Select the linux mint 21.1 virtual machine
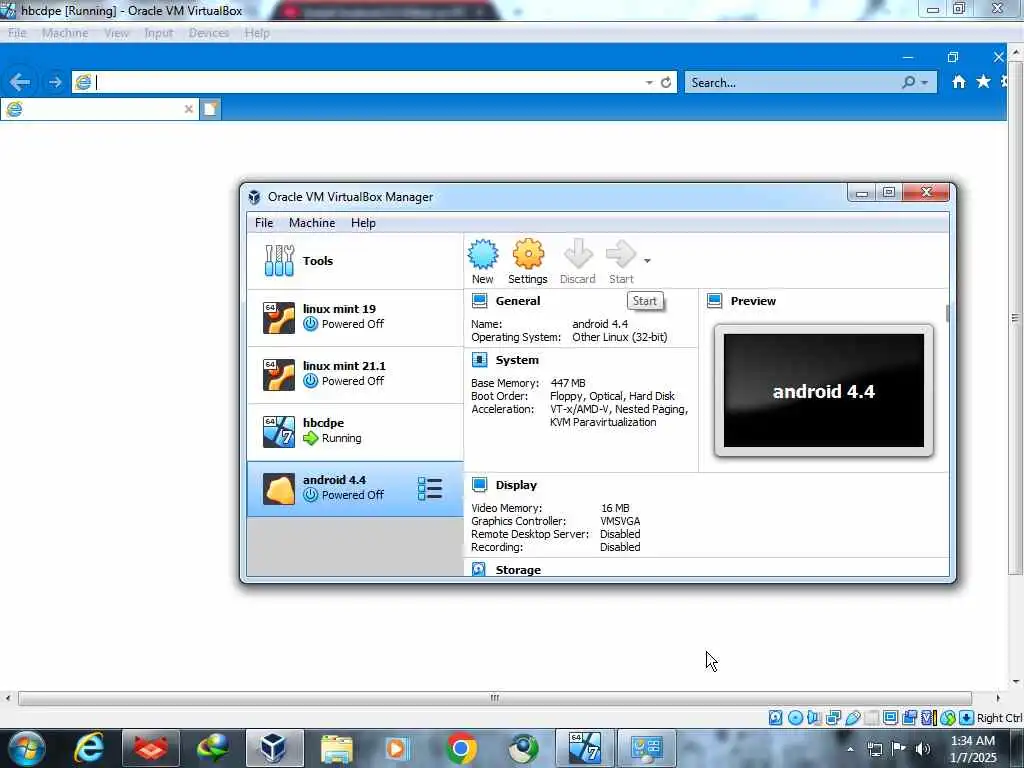Viewport: 1024px width, 768px height. (x=355, y=374)
